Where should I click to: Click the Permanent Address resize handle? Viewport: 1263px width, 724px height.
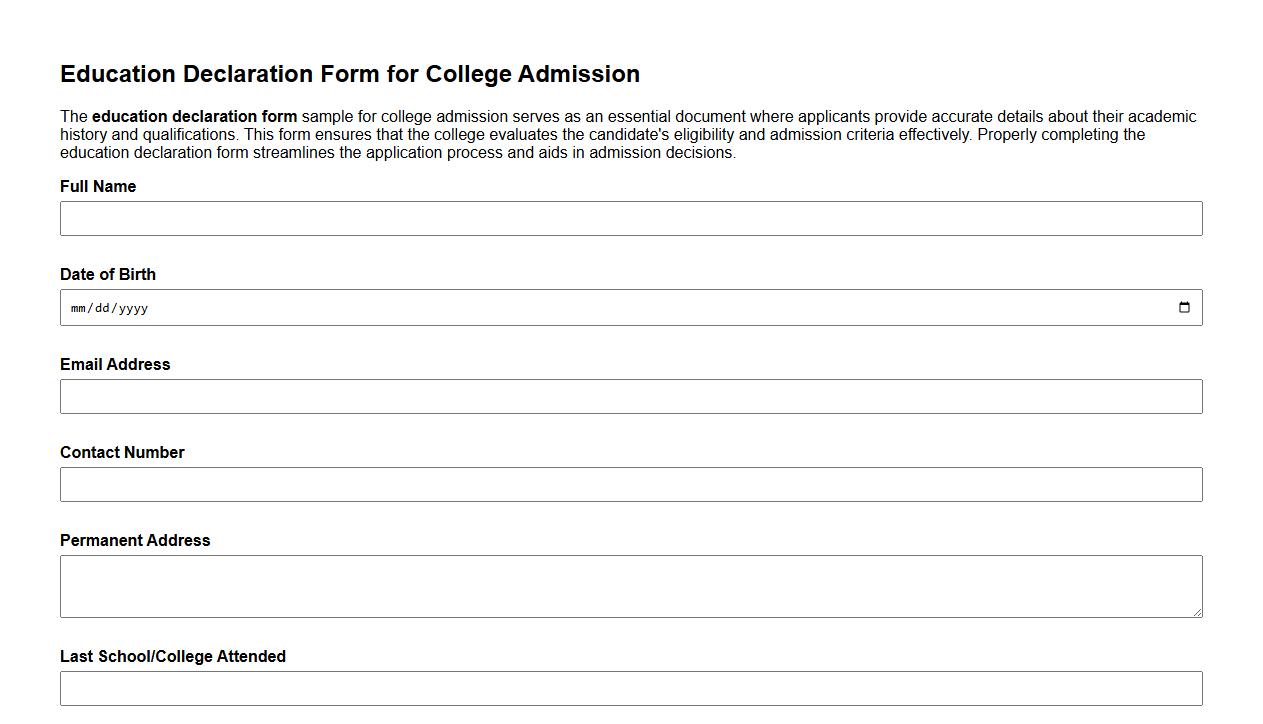click(1197, 612)
